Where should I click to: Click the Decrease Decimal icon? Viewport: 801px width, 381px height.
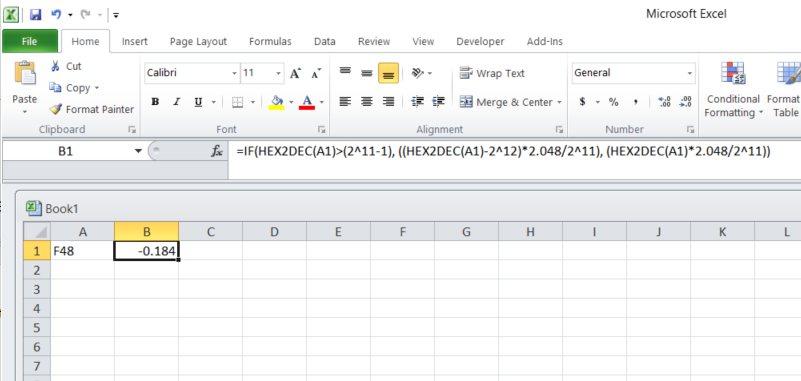click(x=686, y=102)
